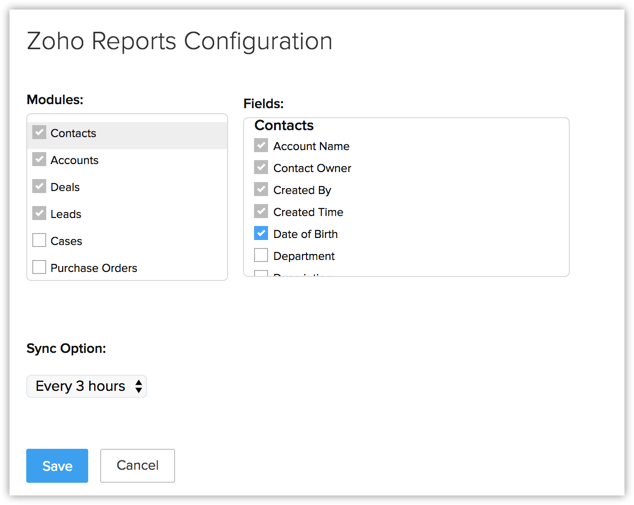Click the Cancel button
Screen dimensions: 634x505
point(137,466)
